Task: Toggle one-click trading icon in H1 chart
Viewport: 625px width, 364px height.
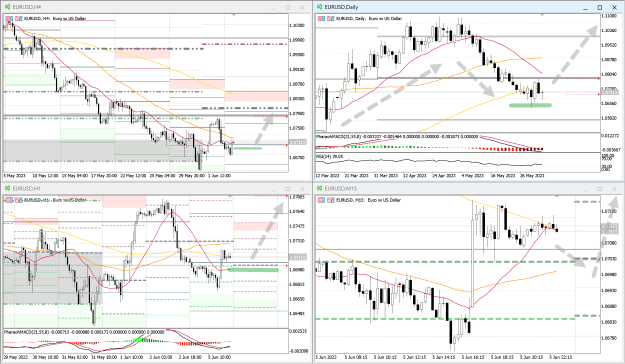Action: [18, 200]
